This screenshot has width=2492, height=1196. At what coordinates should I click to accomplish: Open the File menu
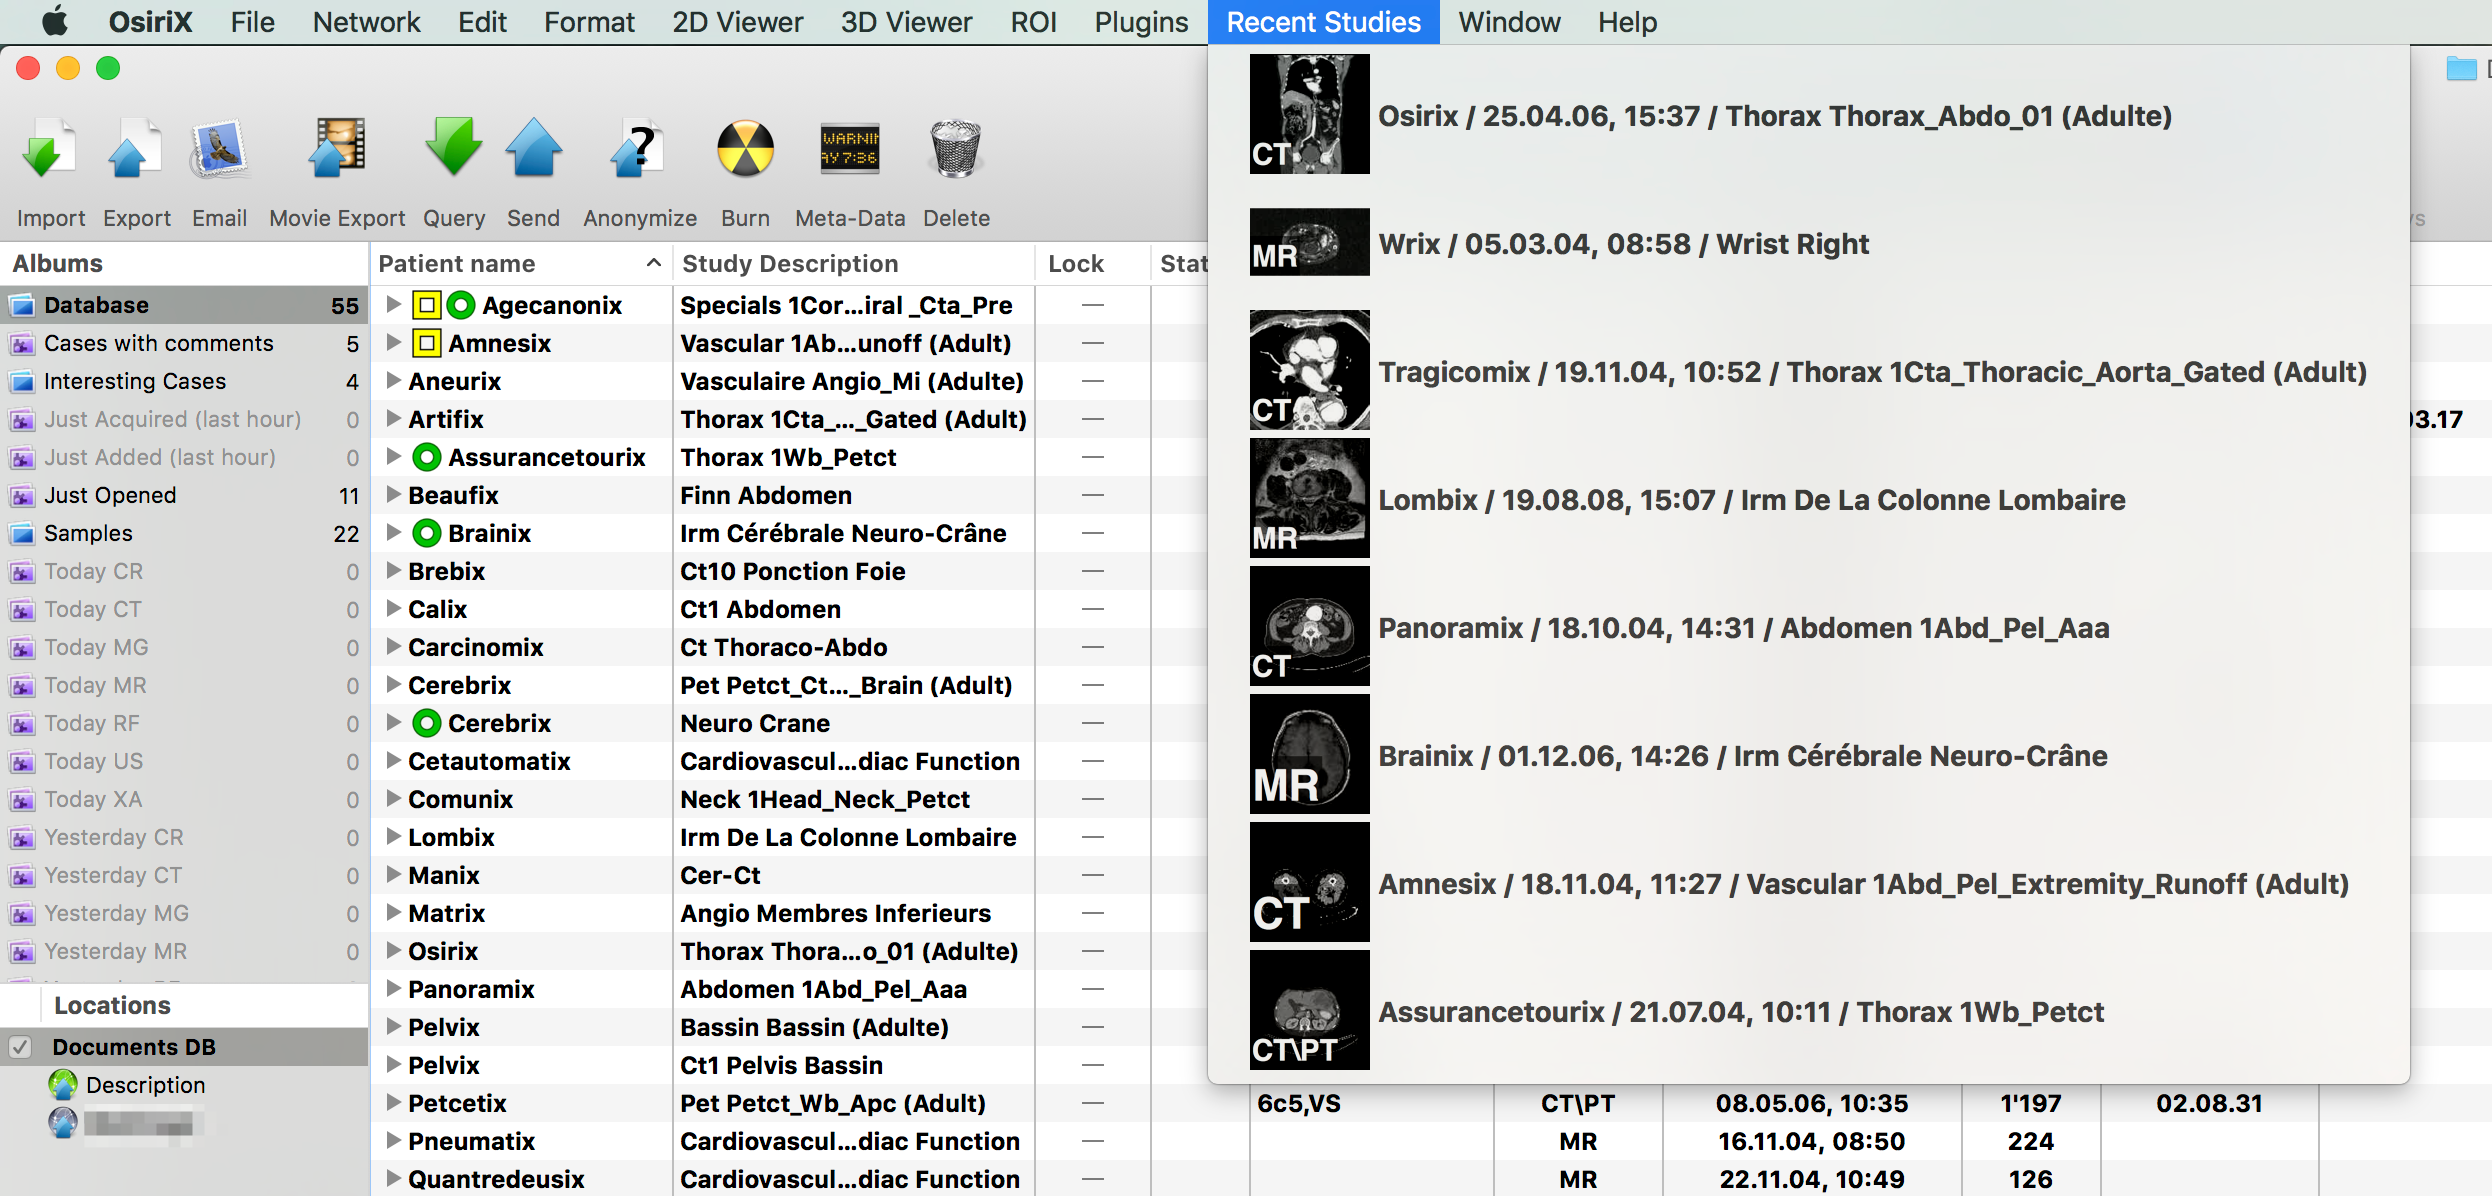pyautogui.click(x=252, y=22)
